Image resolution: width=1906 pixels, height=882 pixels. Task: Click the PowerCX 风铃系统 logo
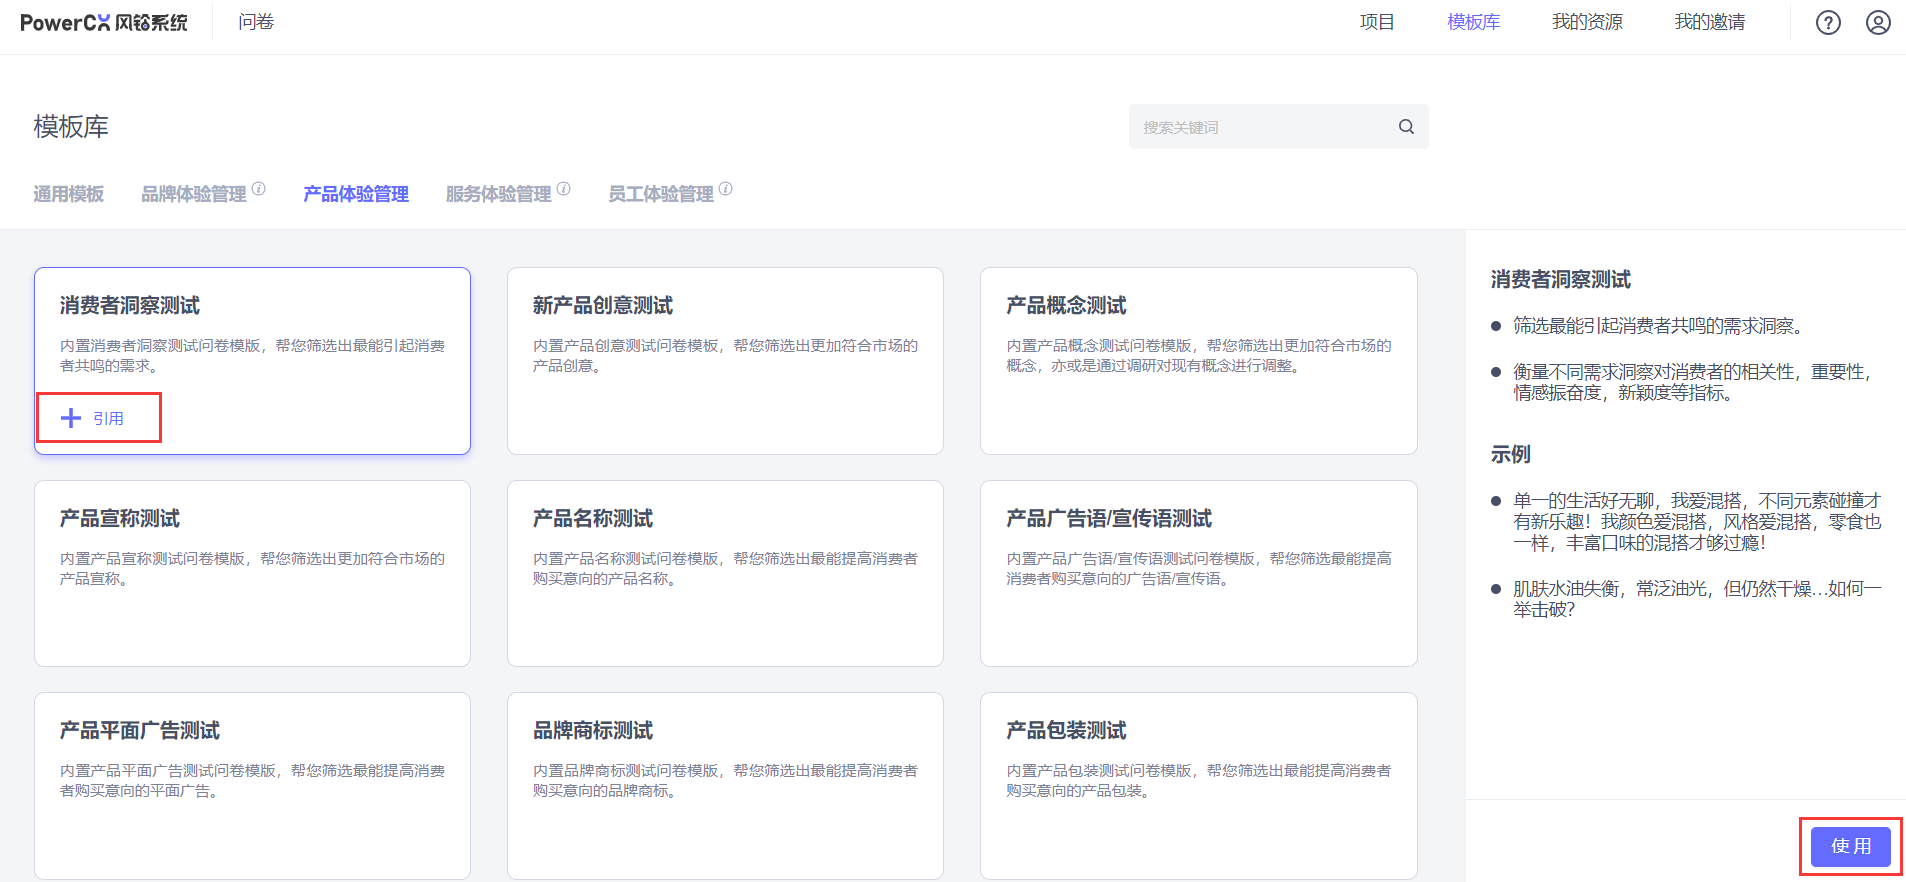point(103,23)
